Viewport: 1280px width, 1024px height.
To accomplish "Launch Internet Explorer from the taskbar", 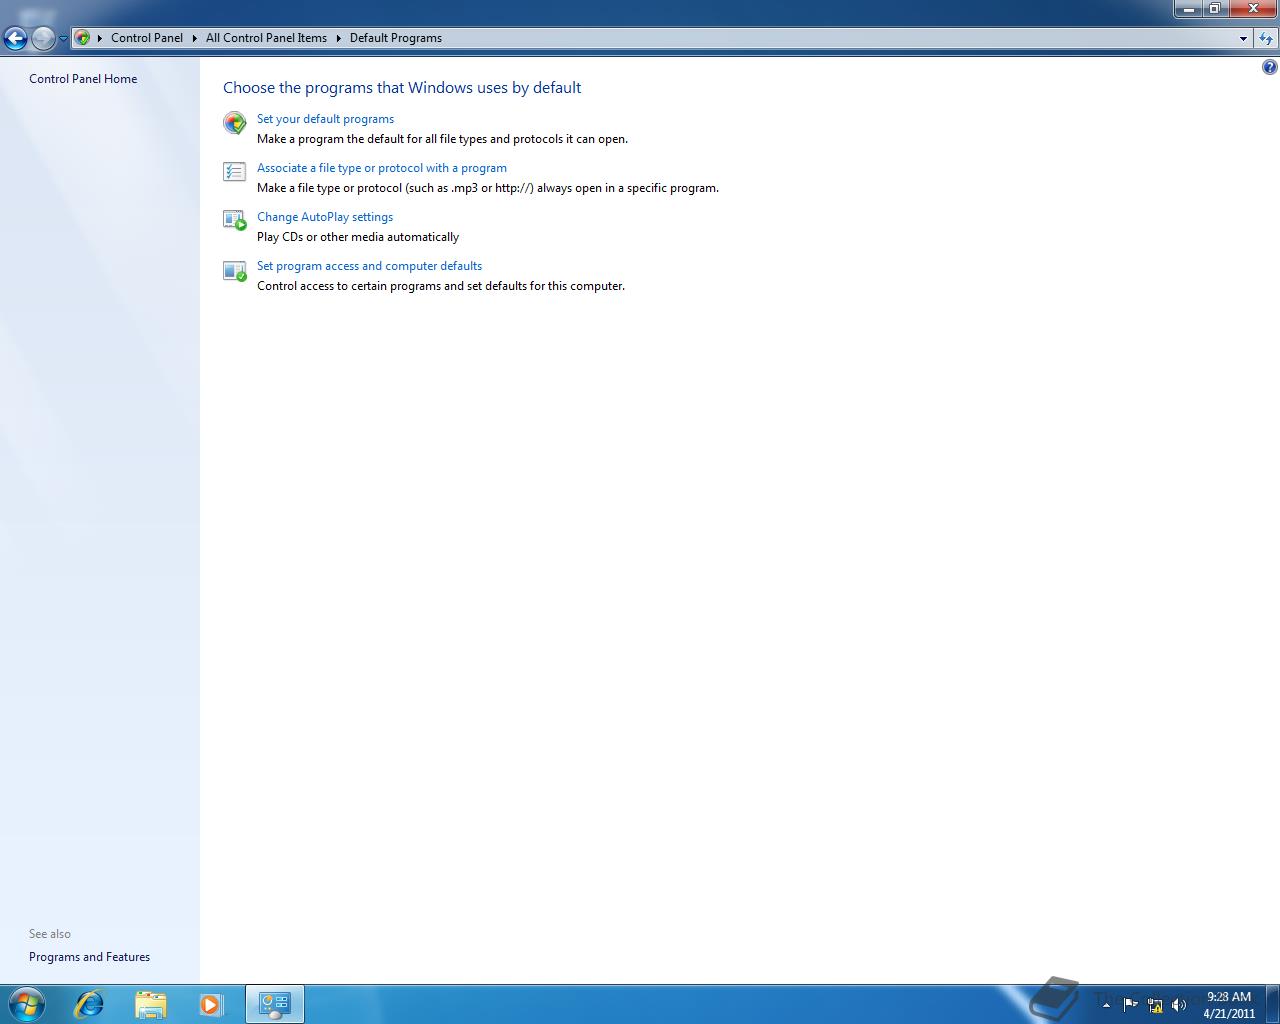I will point(89,1004).
